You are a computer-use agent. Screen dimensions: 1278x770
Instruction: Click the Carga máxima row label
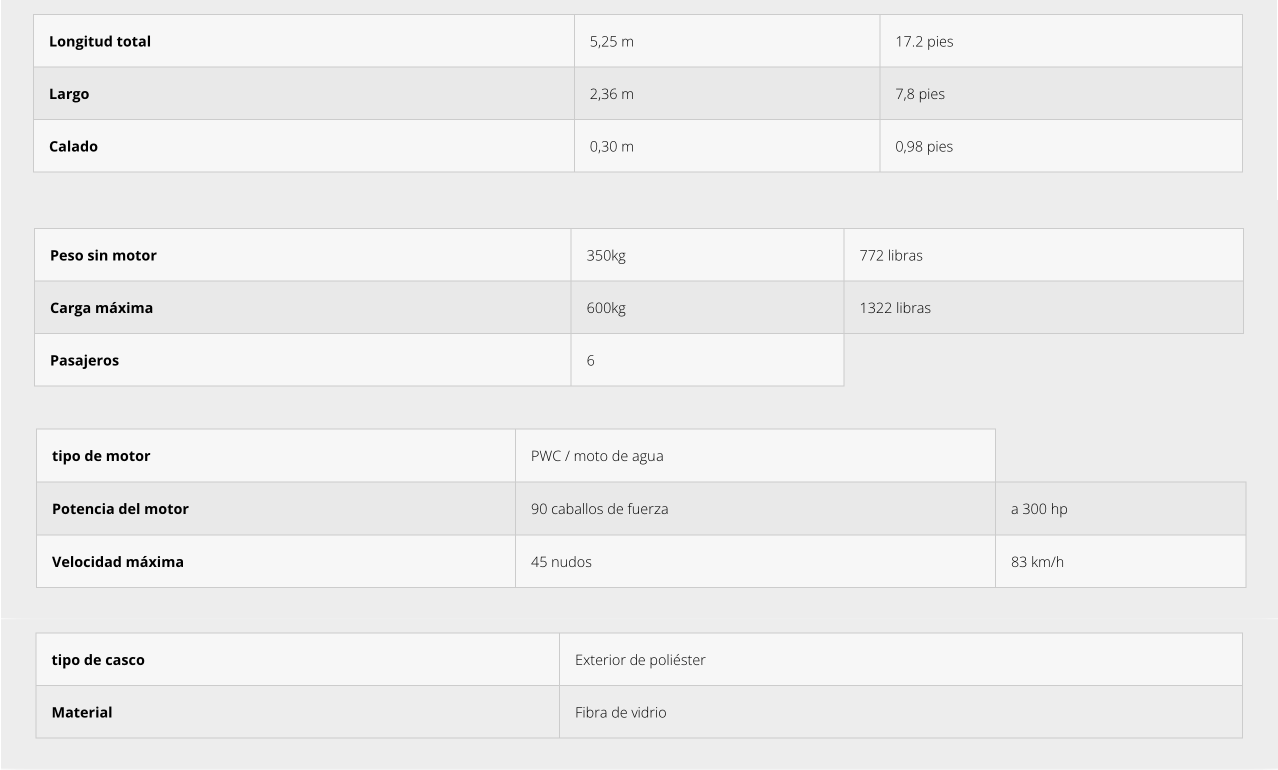click(303, 308)
